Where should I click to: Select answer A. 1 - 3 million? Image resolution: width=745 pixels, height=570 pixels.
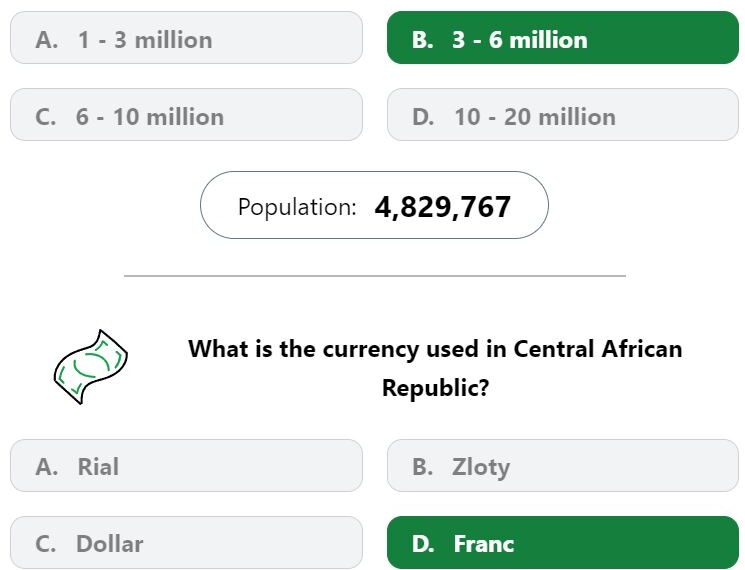186,38
